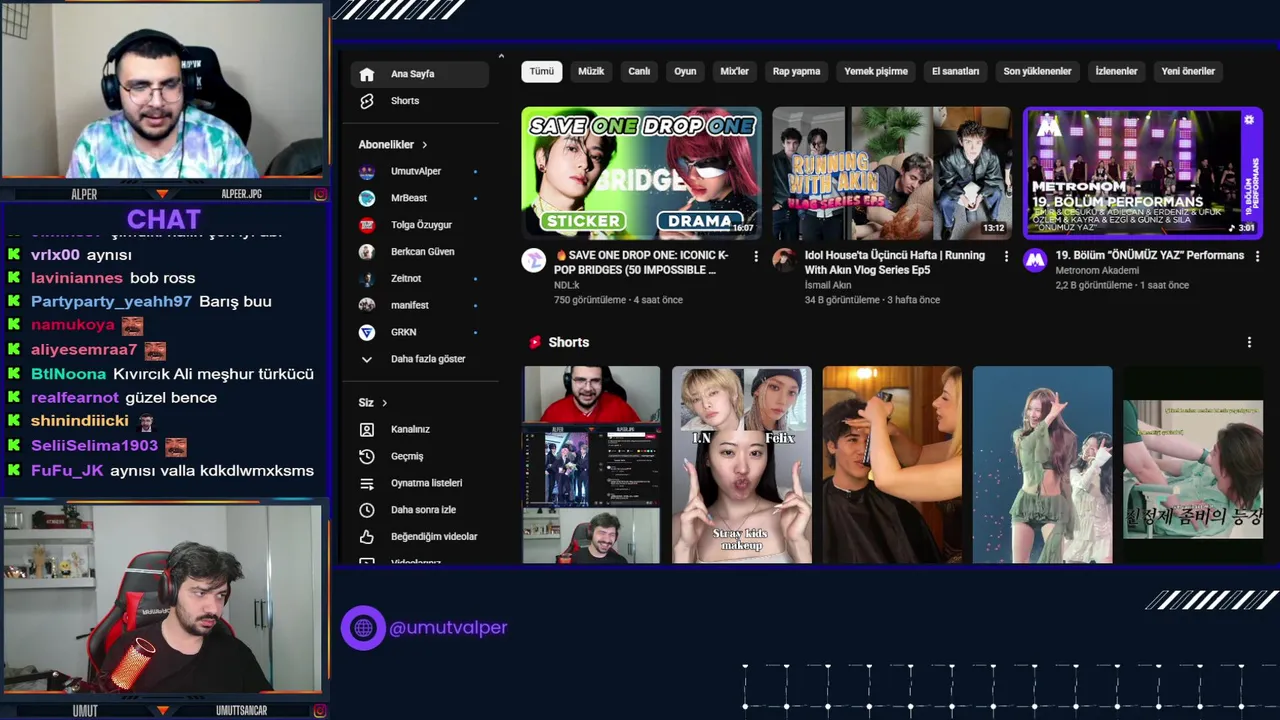This screenshot has width=1280, height=720.
Task: Open green dress stage performance short
Action: (x=1042, y=465)
